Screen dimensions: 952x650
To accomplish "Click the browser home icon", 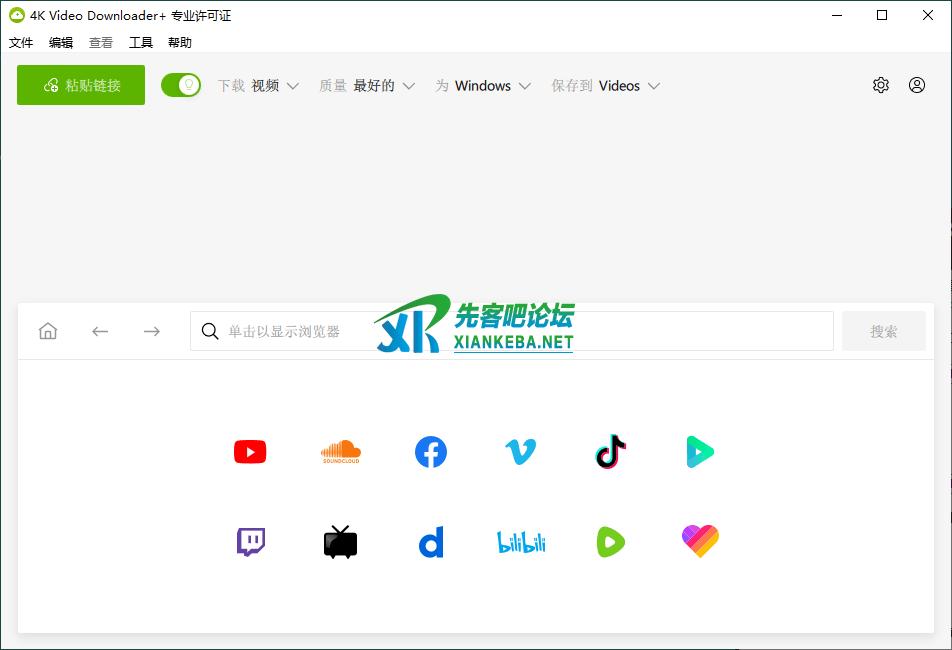I will (x=47, y=331).
